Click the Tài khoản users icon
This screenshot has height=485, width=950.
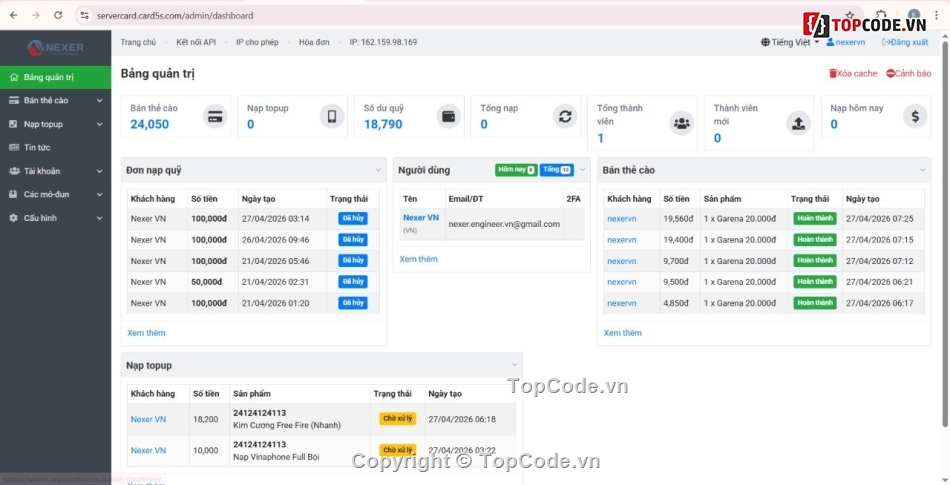[x=14, y=171]
